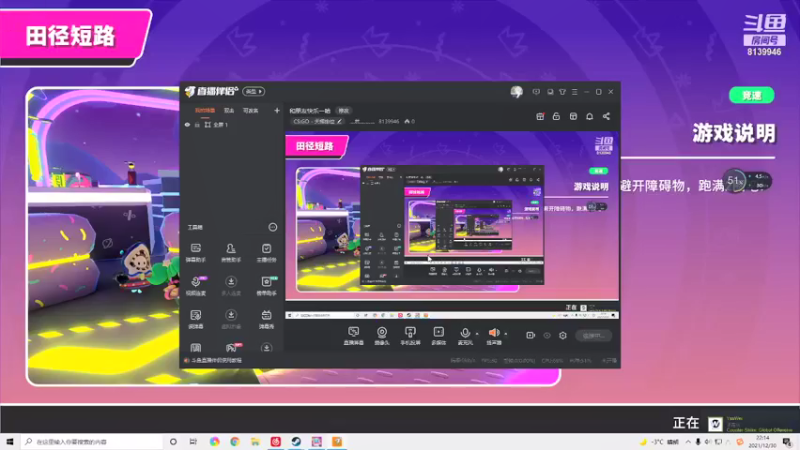Image resolution: width=800 pixels, height=450 pixels.
Task: Open the skin (shirt) icon in title bar
Action: tap(562, 92)
